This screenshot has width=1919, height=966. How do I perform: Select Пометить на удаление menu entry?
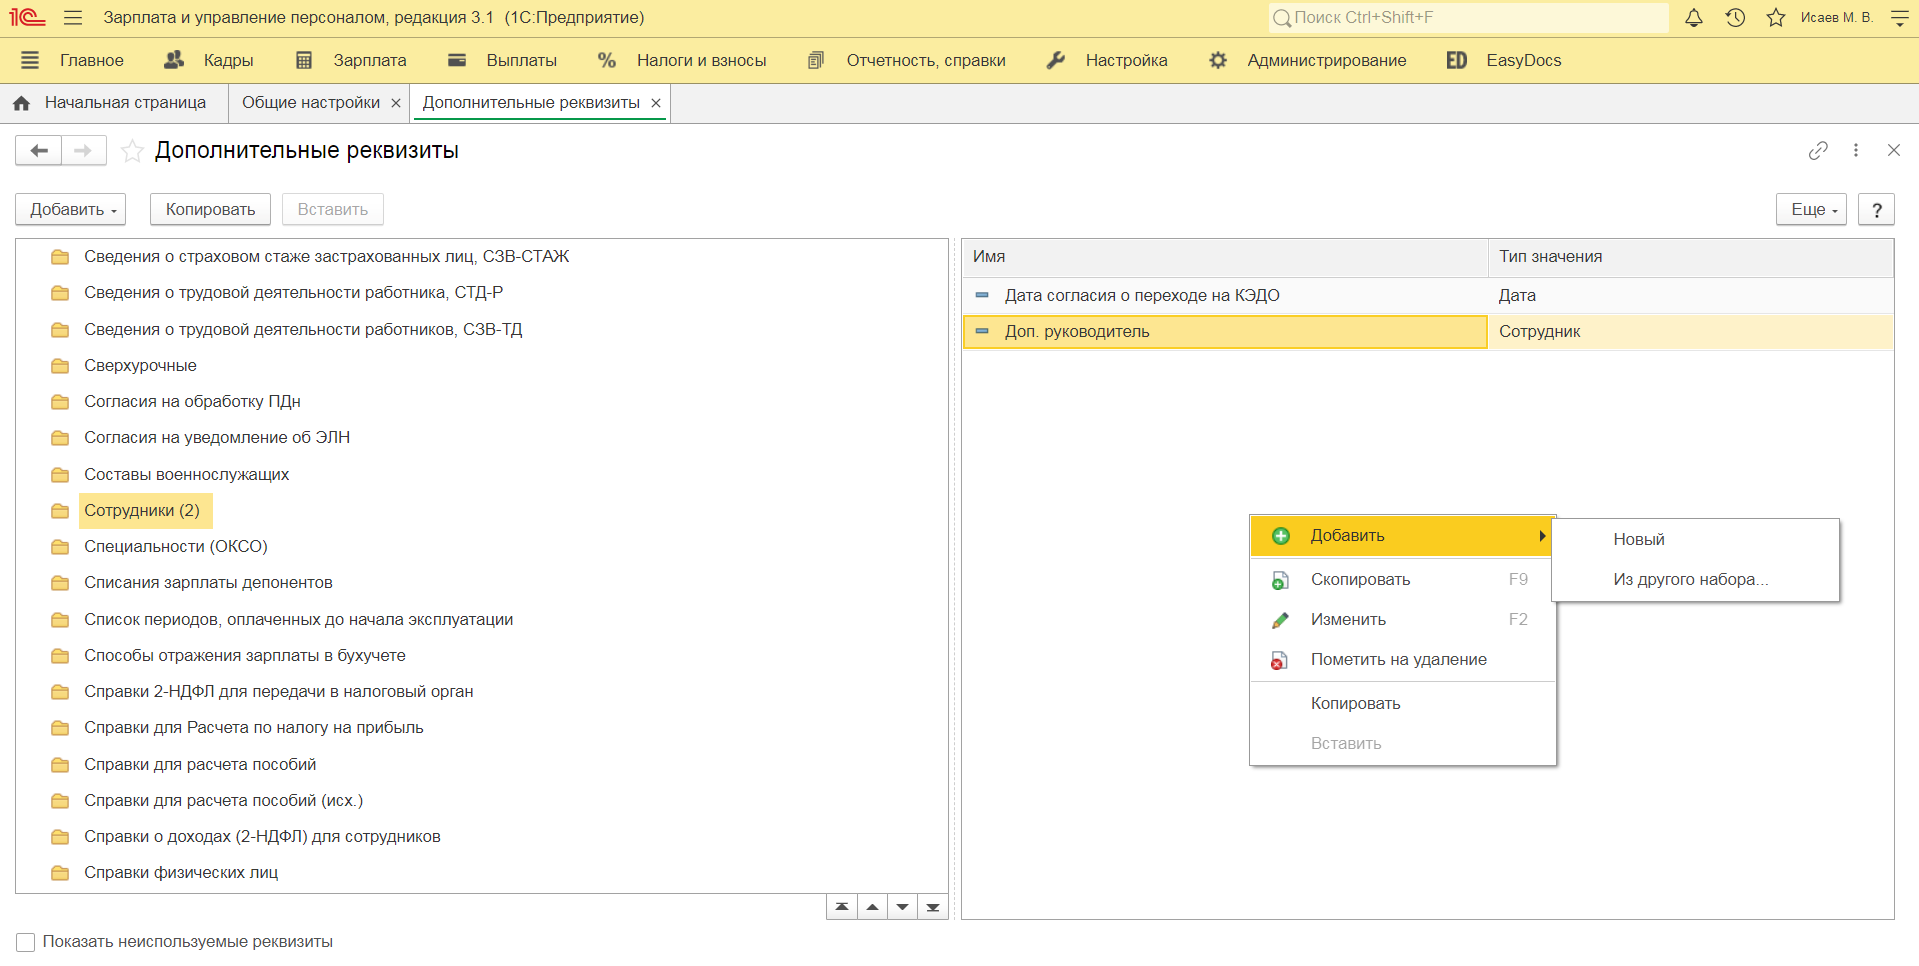tap(1398, 660)
